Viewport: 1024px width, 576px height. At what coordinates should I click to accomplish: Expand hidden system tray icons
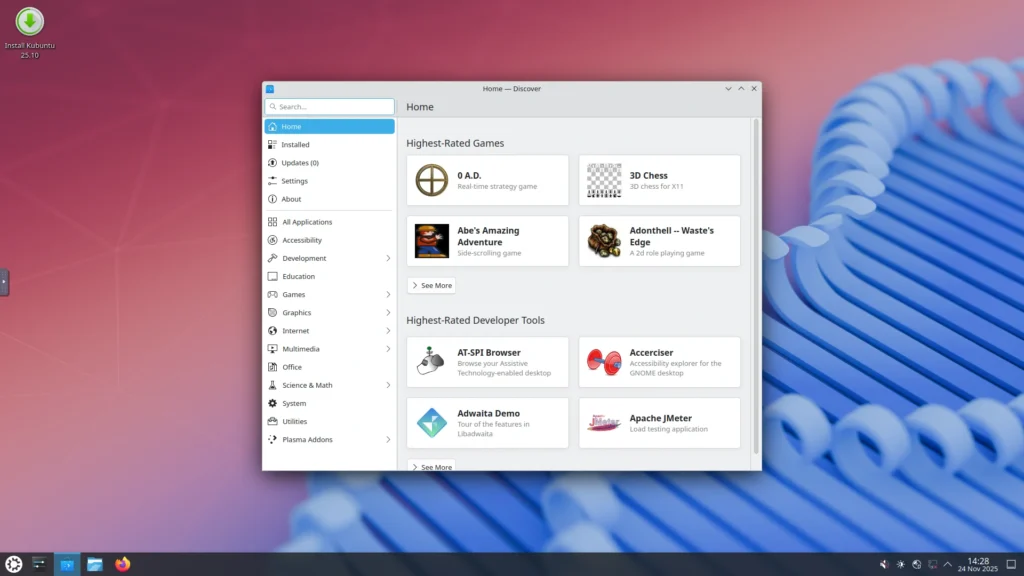(x=946, y=563)
